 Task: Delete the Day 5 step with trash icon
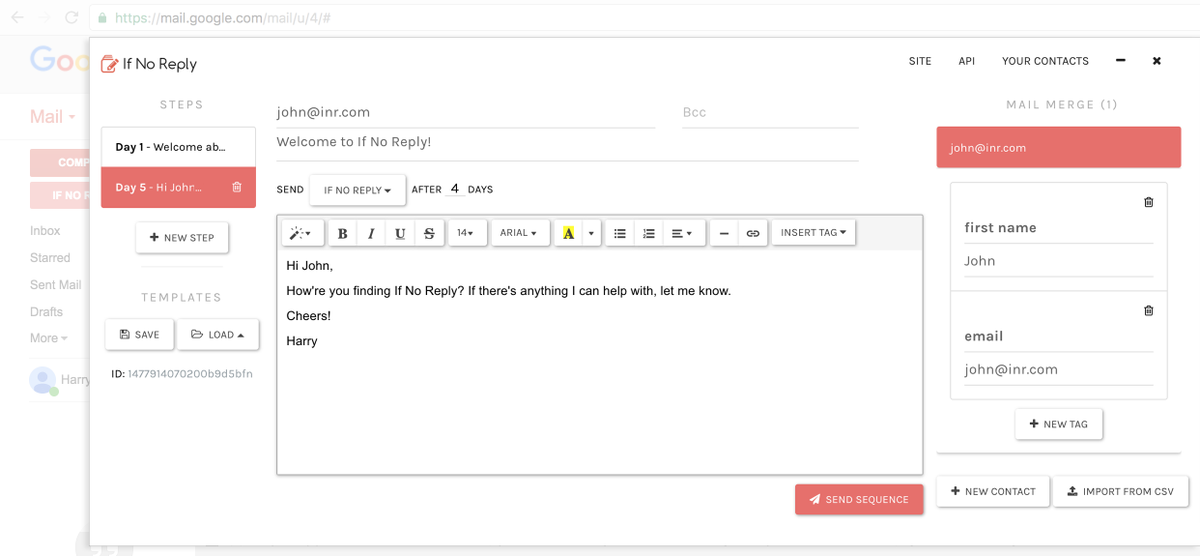pos(236,187)
